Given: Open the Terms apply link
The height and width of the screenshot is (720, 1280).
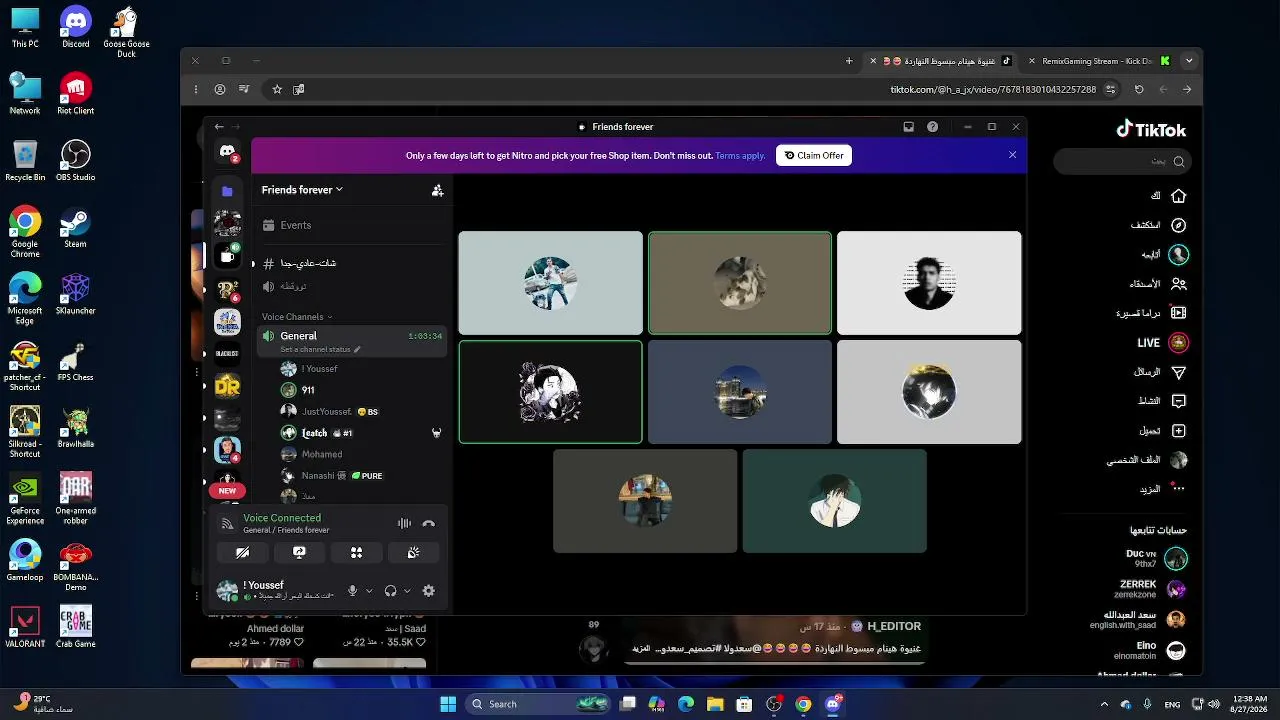Looking at the screenshot, I should pyautogui.click(x=740, y=156).
